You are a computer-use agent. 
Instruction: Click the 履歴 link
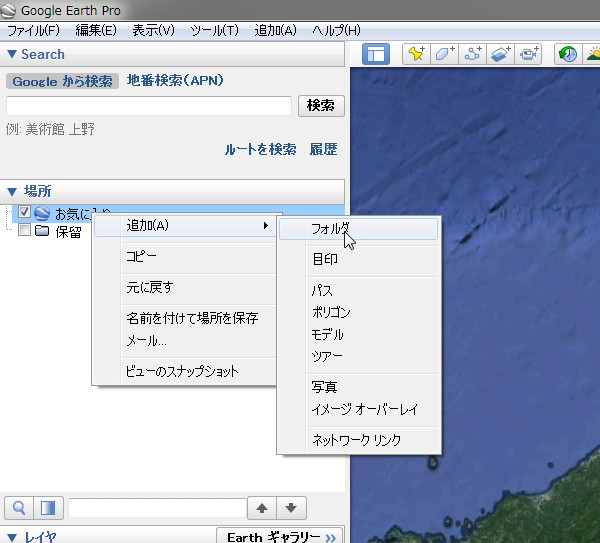click(x=323, y=149)
